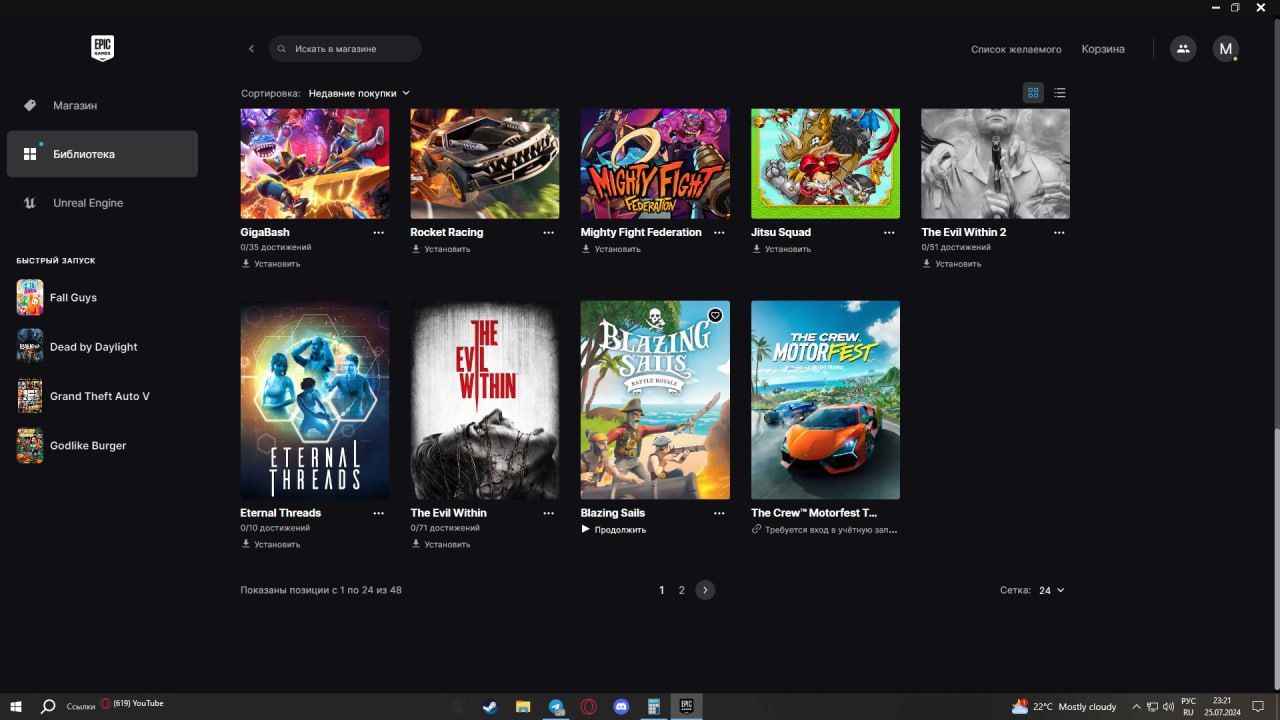This screenshot has height=720, width=1280.
Task: Open The Evil Within 2 three-dot menu
Action: [1059, 232]
